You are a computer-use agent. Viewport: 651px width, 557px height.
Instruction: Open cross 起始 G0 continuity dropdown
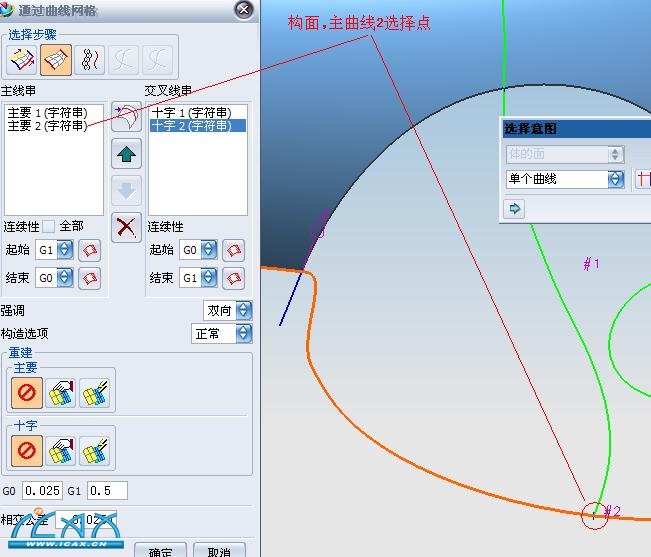pos(209,250)
